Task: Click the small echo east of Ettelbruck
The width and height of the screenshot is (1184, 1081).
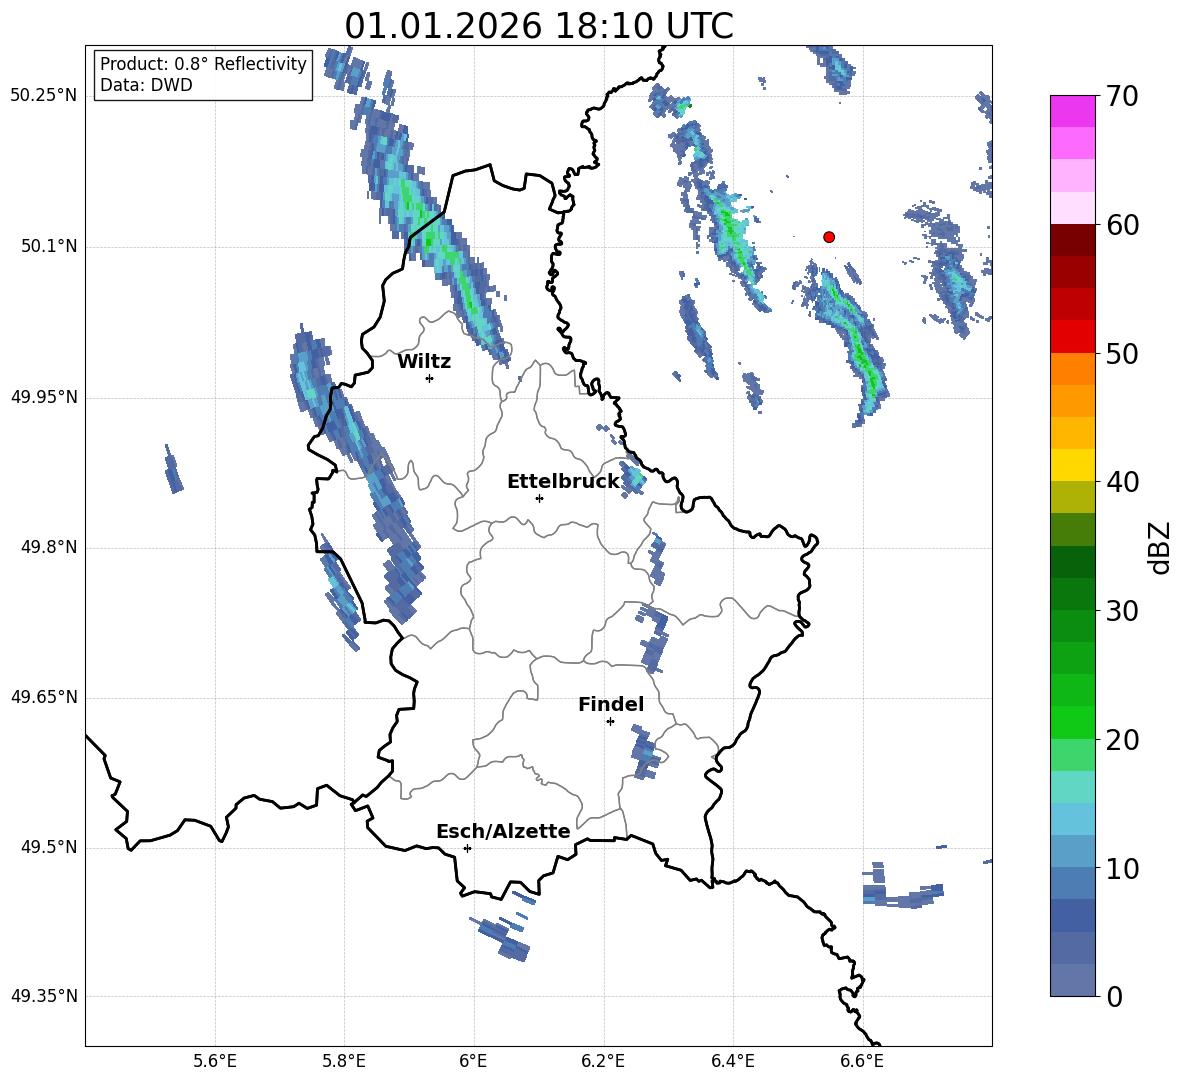Action: pyautogui.click(x=633, y=478)
